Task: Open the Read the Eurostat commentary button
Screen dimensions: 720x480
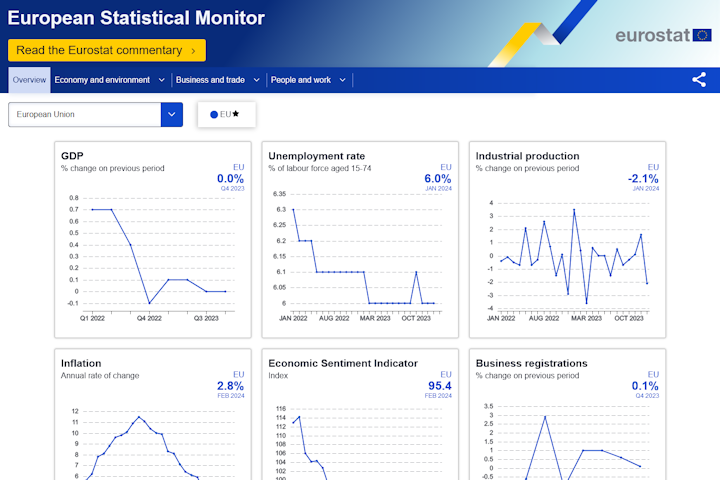Action: coord(106,50)
